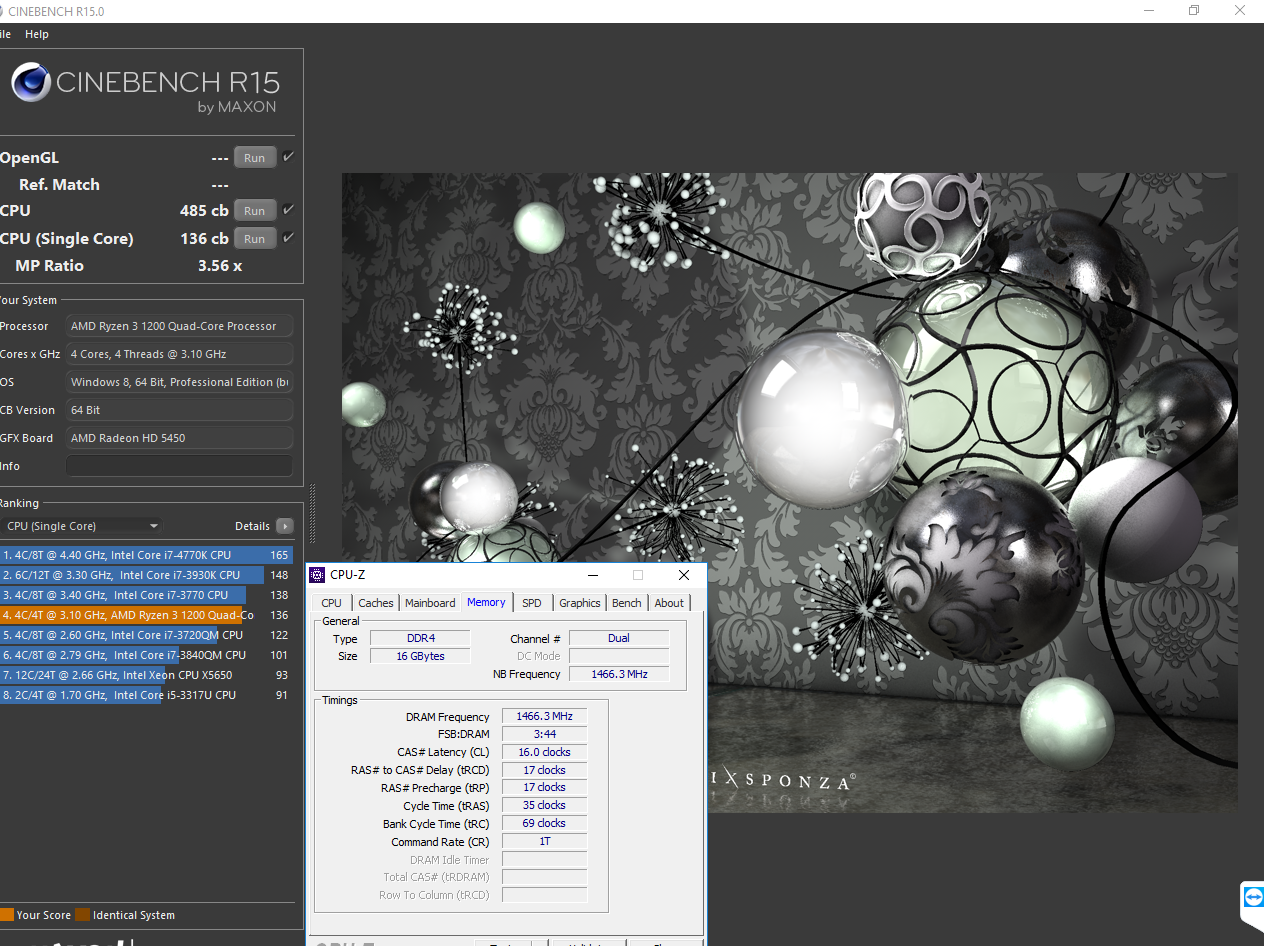Toggle the CPU (Single Core) test checkbox
This screenshot has width=1264, height=946.
tap(289, 238)
